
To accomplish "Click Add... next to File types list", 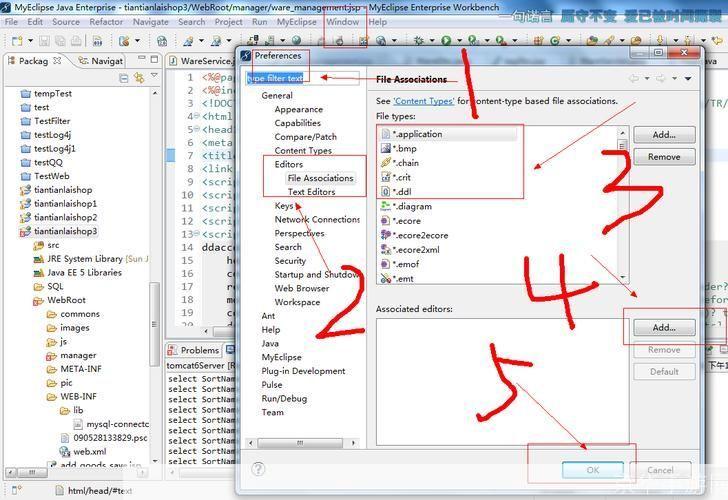I will click(x=664, y=135).
